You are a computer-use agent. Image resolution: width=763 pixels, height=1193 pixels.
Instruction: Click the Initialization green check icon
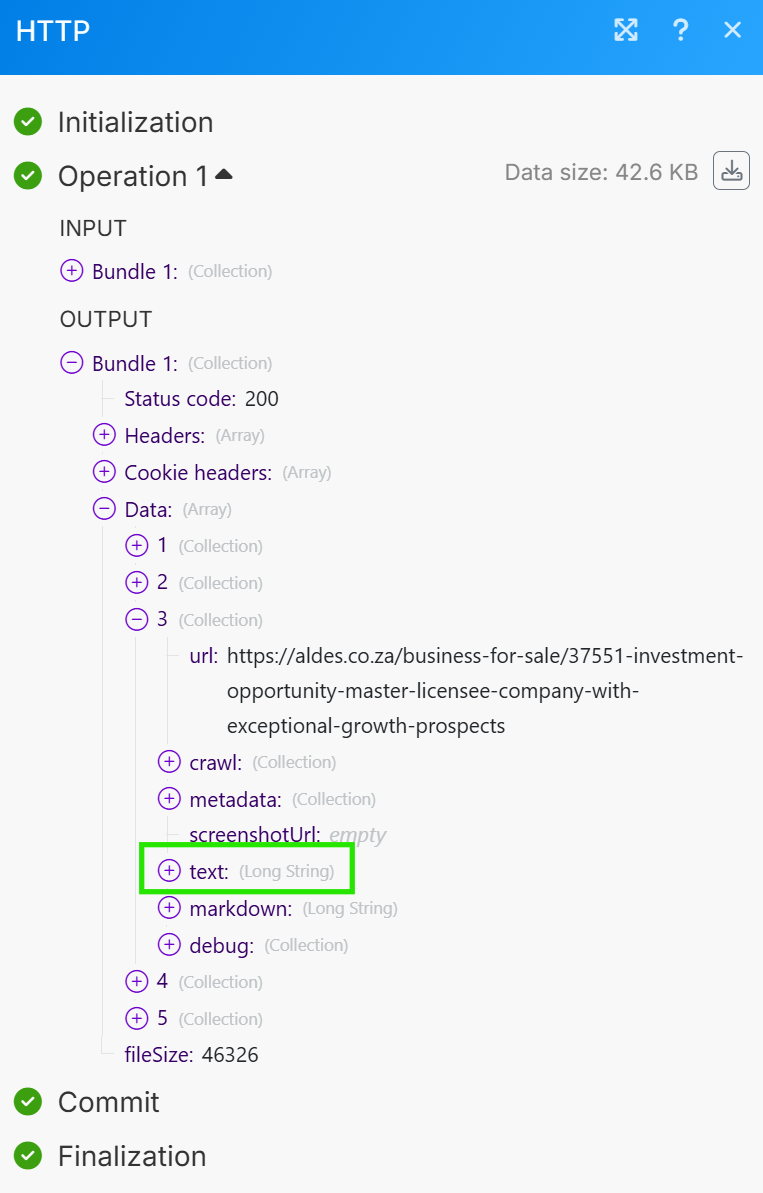tap(28, 122)
